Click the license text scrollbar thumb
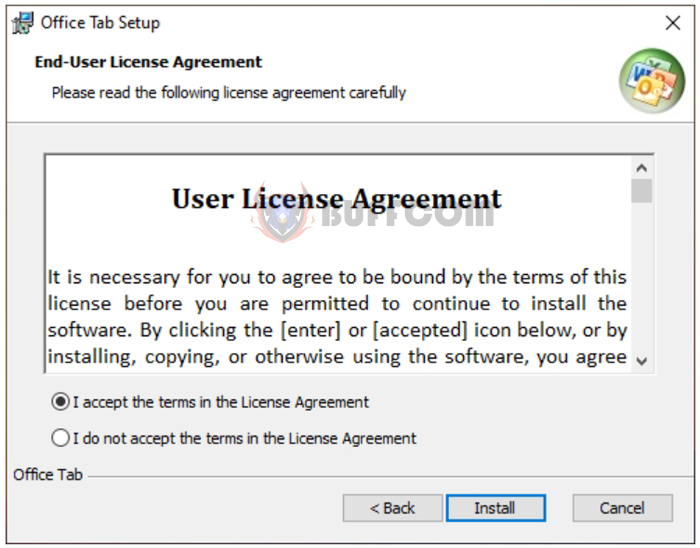Screen dimensions: 700x548 [642, 191]
